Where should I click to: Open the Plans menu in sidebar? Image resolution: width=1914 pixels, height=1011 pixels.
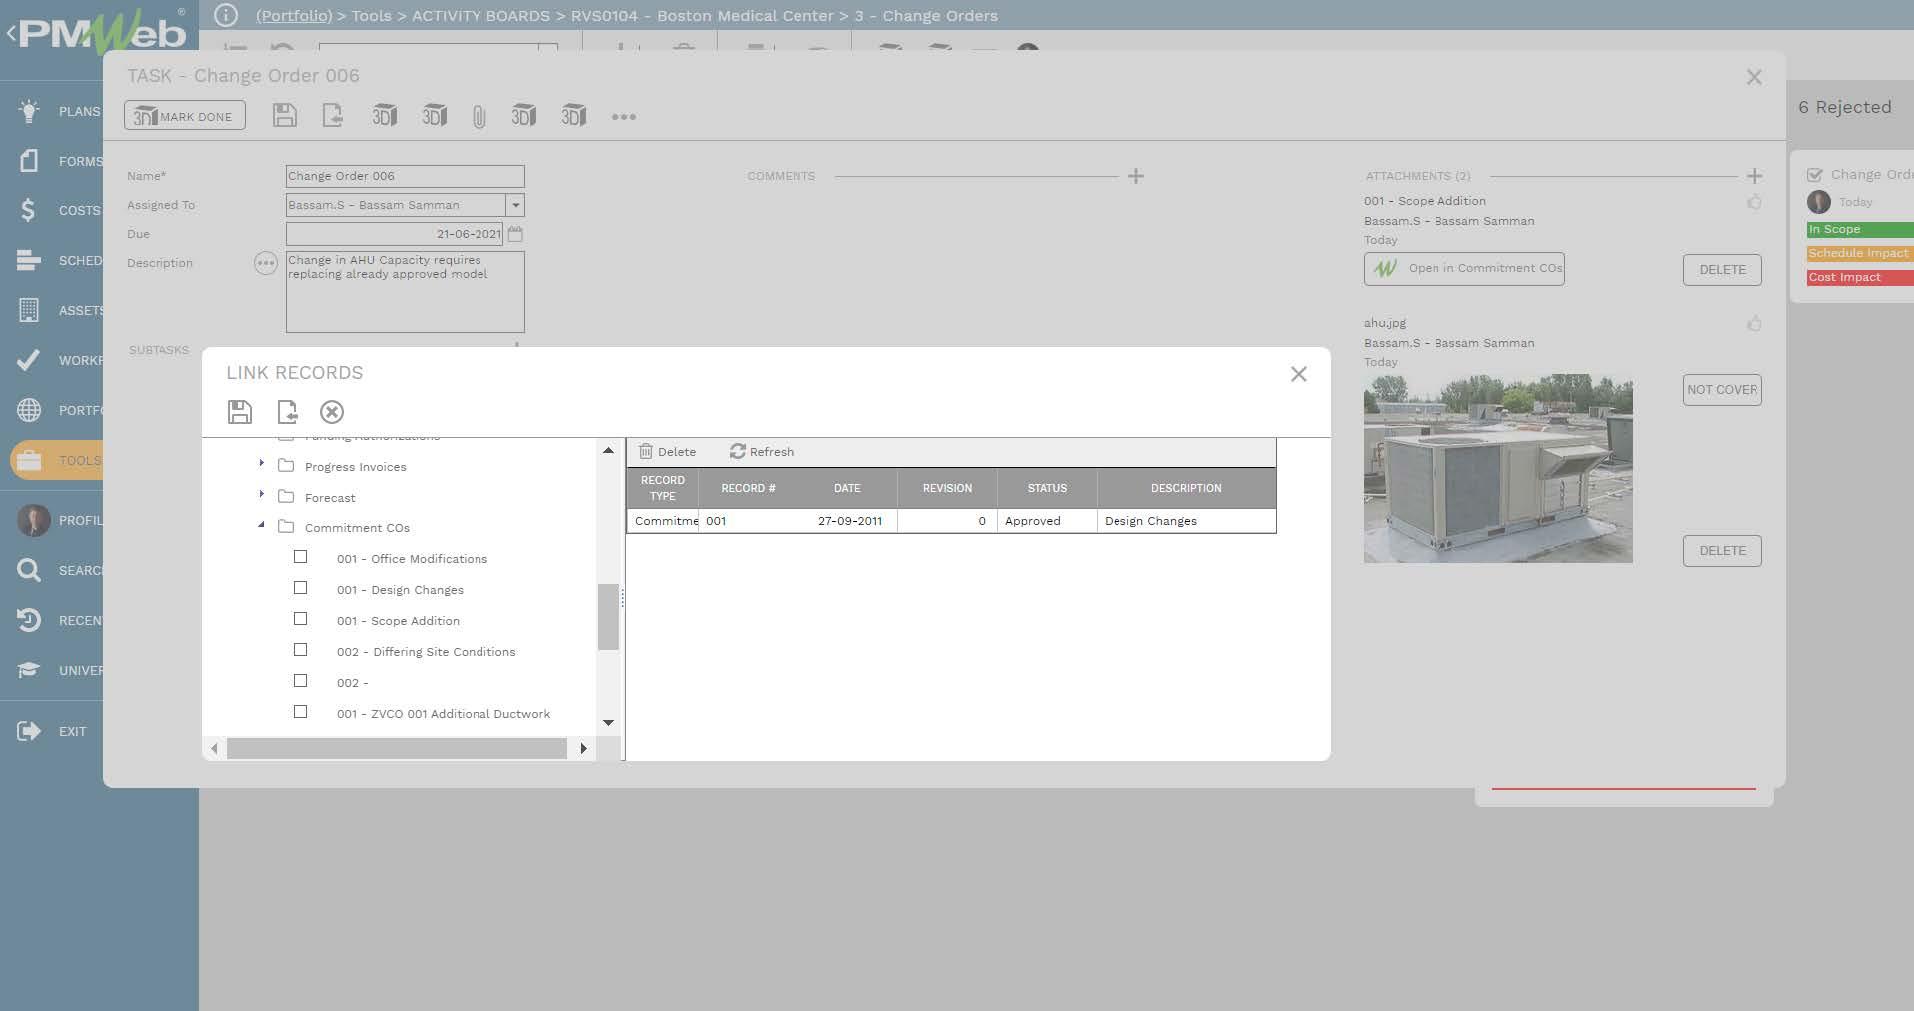click(x=60, y=111)
